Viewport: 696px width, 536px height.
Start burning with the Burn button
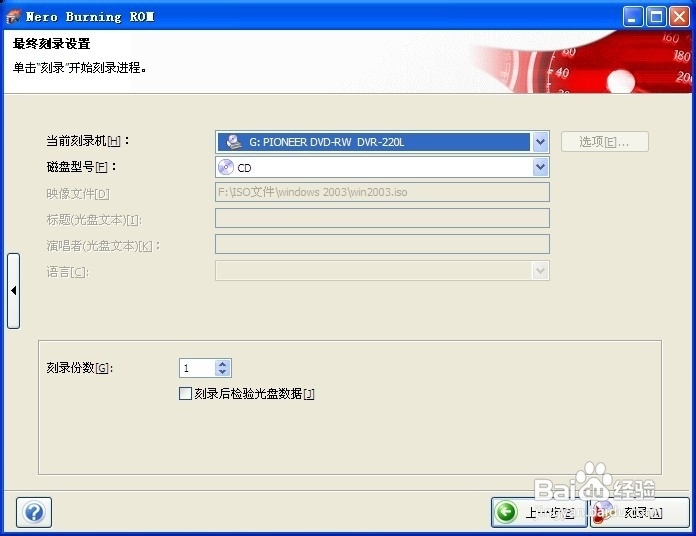click(640, 512)
